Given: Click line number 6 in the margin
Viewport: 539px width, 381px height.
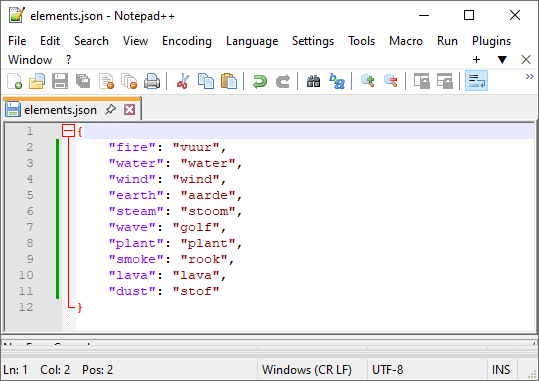Looking at the screenshot, I should (x=30, y=211).
